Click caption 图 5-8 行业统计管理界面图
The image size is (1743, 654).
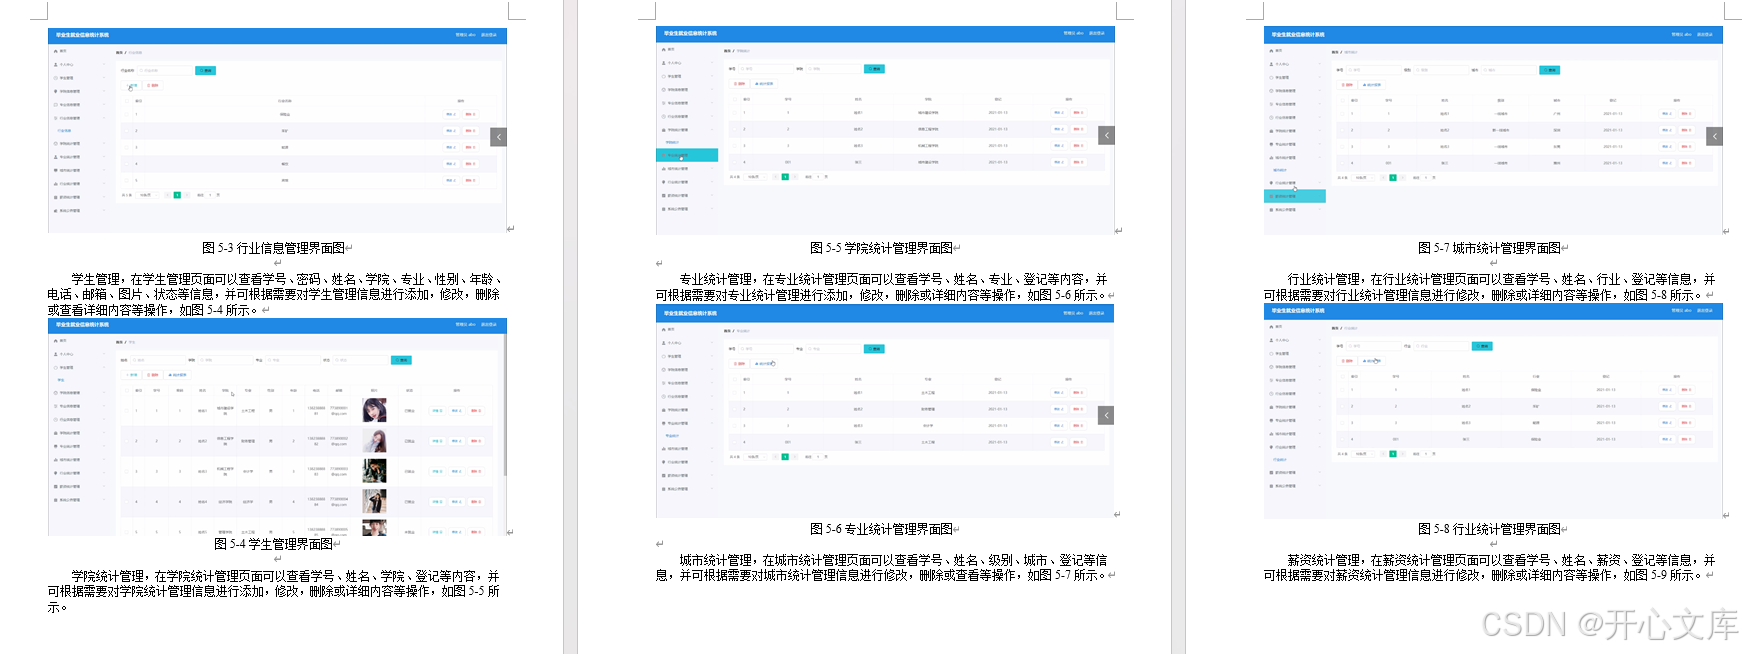tap(1489, 529)
